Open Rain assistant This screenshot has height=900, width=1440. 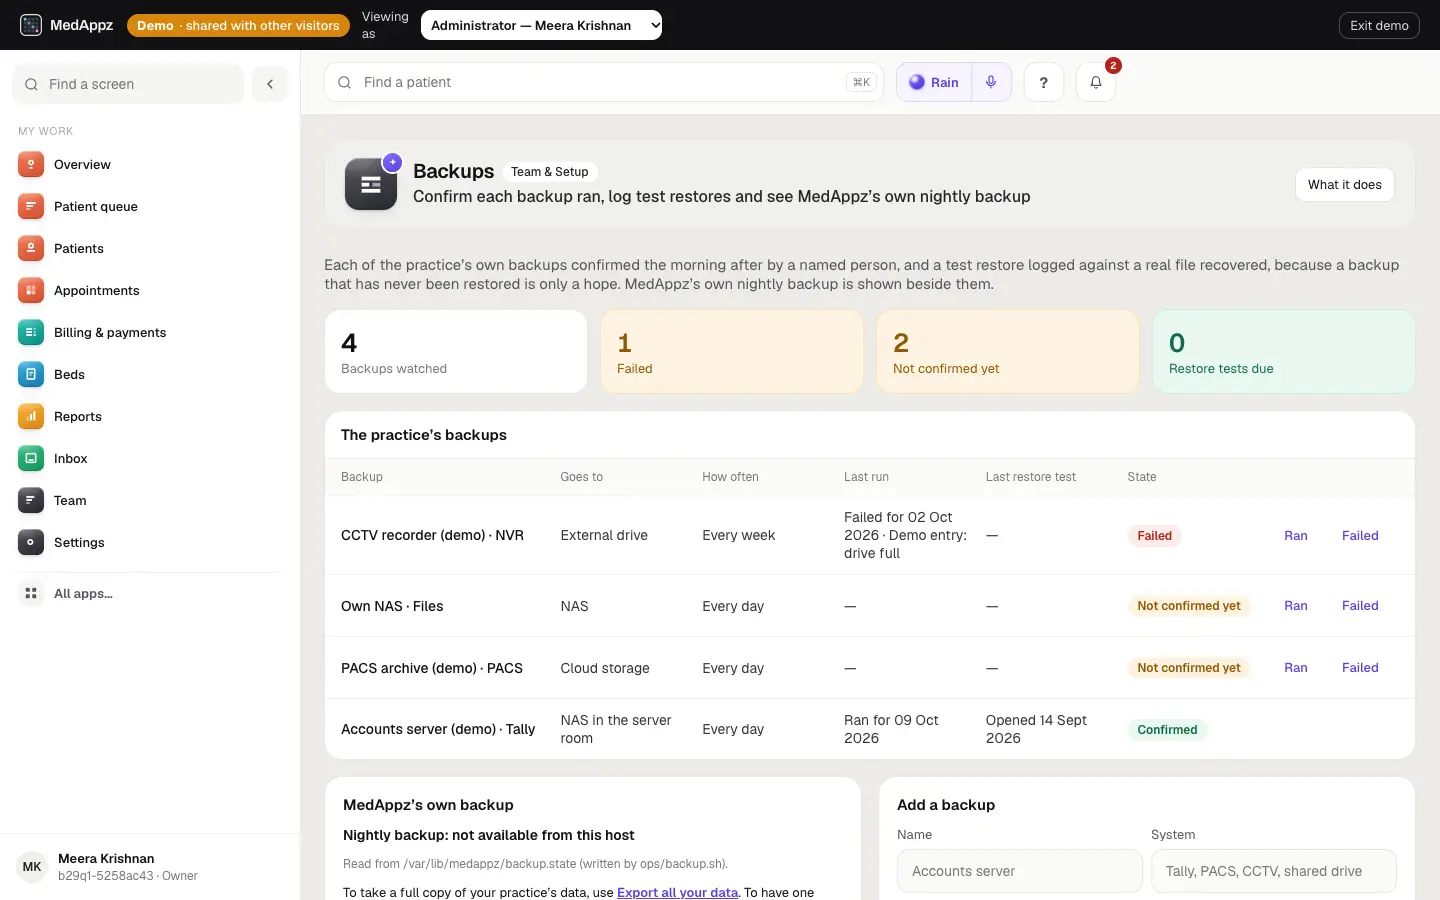(x=934, y=82)
